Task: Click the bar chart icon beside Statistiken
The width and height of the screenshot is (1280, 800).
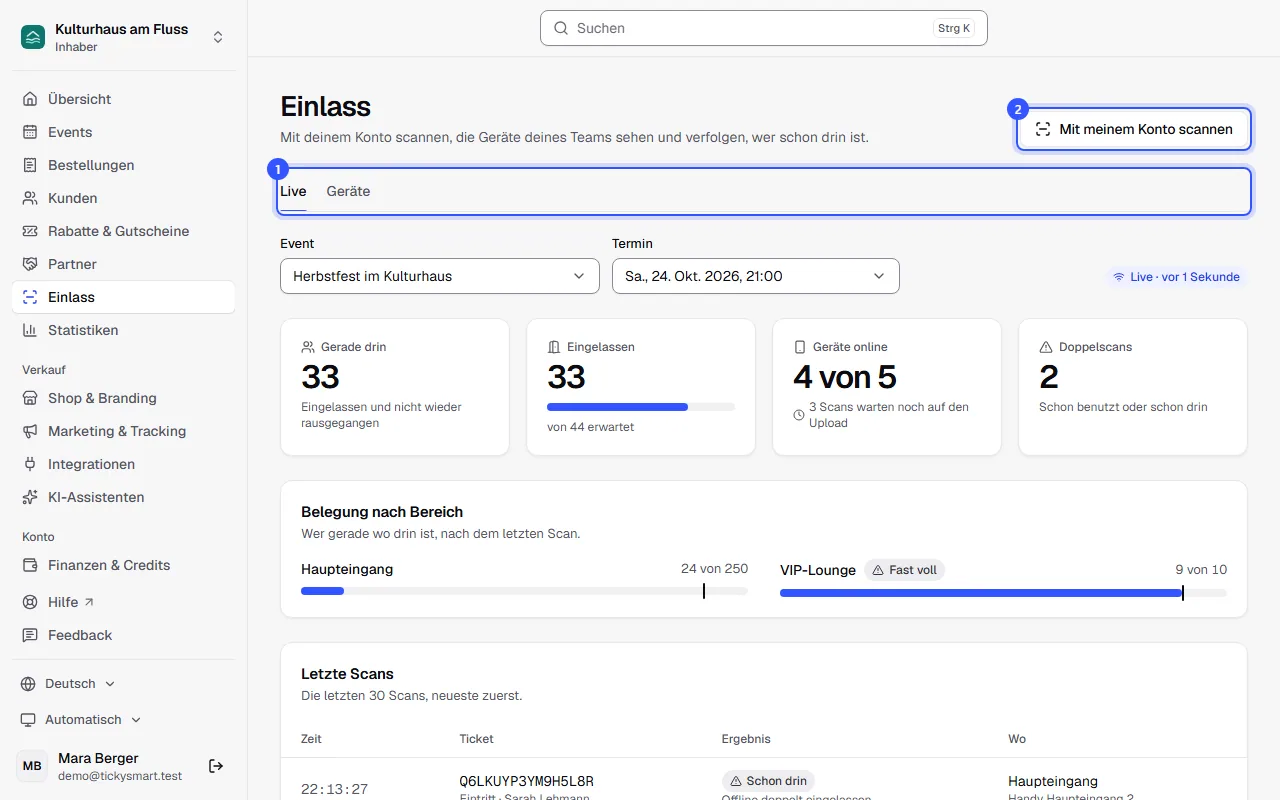Action: [30, 330]
